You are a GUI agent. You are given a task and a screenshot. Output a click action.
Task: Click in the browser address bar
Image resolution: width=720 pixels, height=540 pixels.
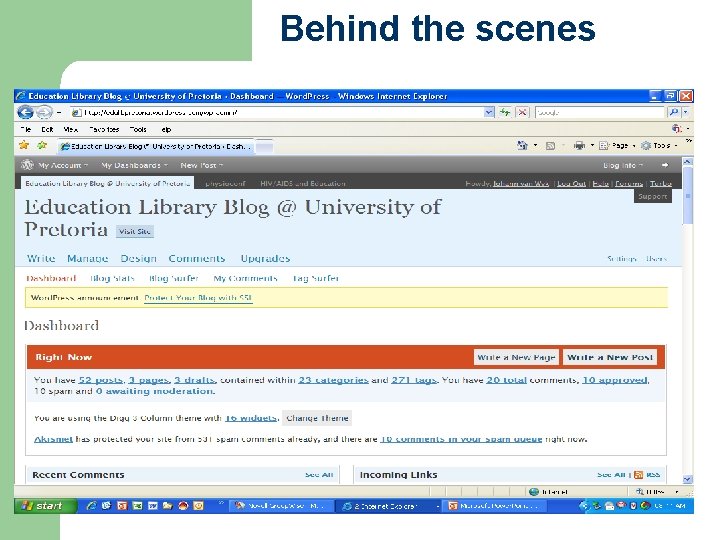tap(276, 112)
